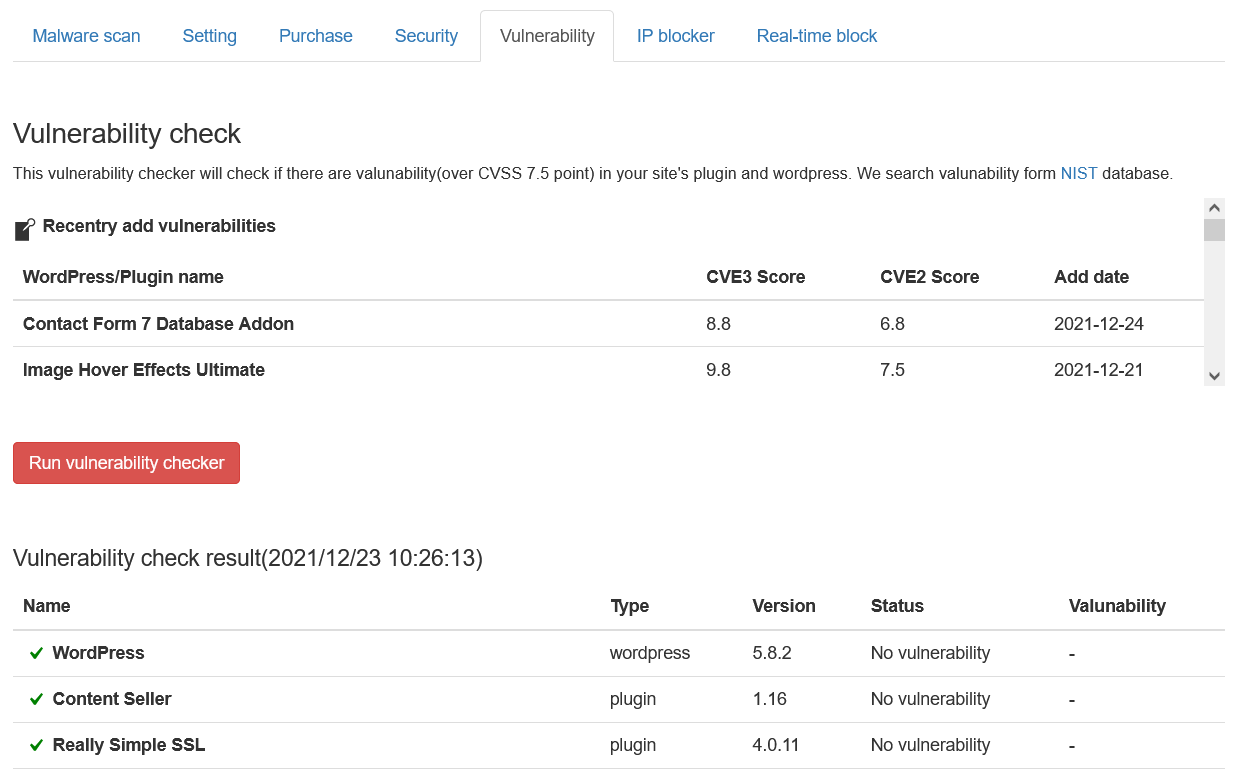Screen dimensions: 1233x769
Task: Go to the Security tab
Action: 426,36
